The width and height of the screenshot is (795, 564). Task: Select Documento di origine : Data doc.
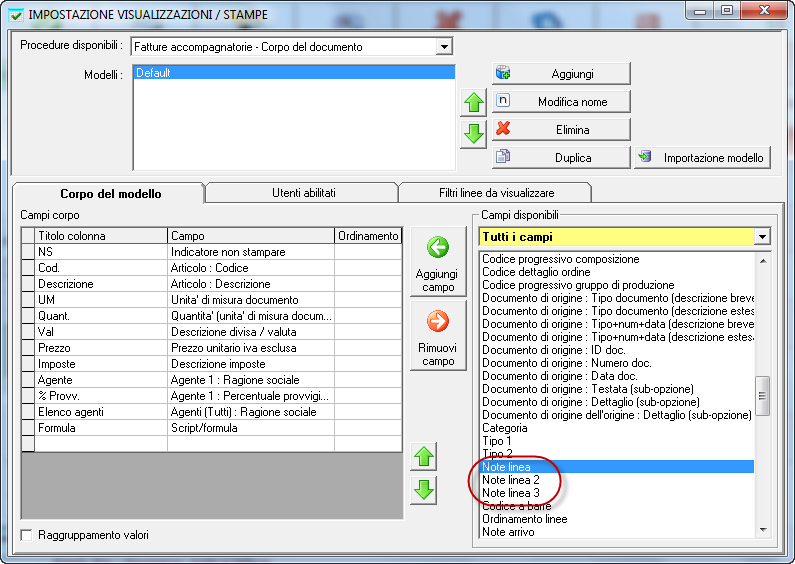click(x=617, y=376)
